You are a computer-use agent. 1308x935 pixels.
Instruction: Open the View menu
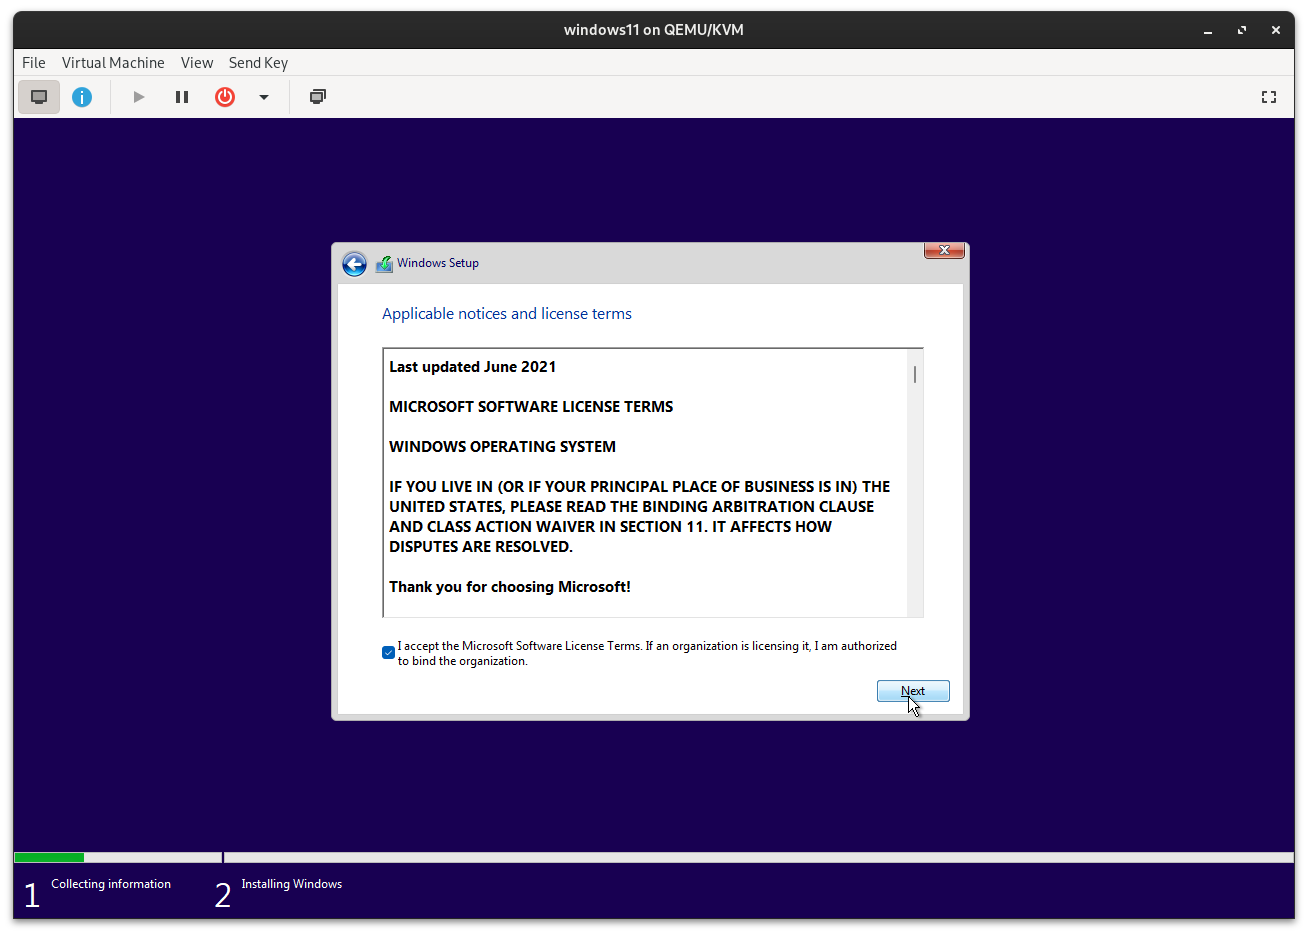coord(197,62)
